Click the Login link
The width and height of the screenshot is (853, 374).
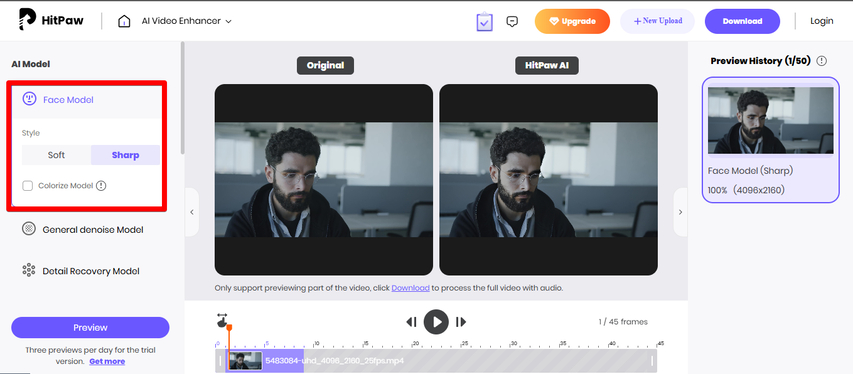tap(821, 21)
